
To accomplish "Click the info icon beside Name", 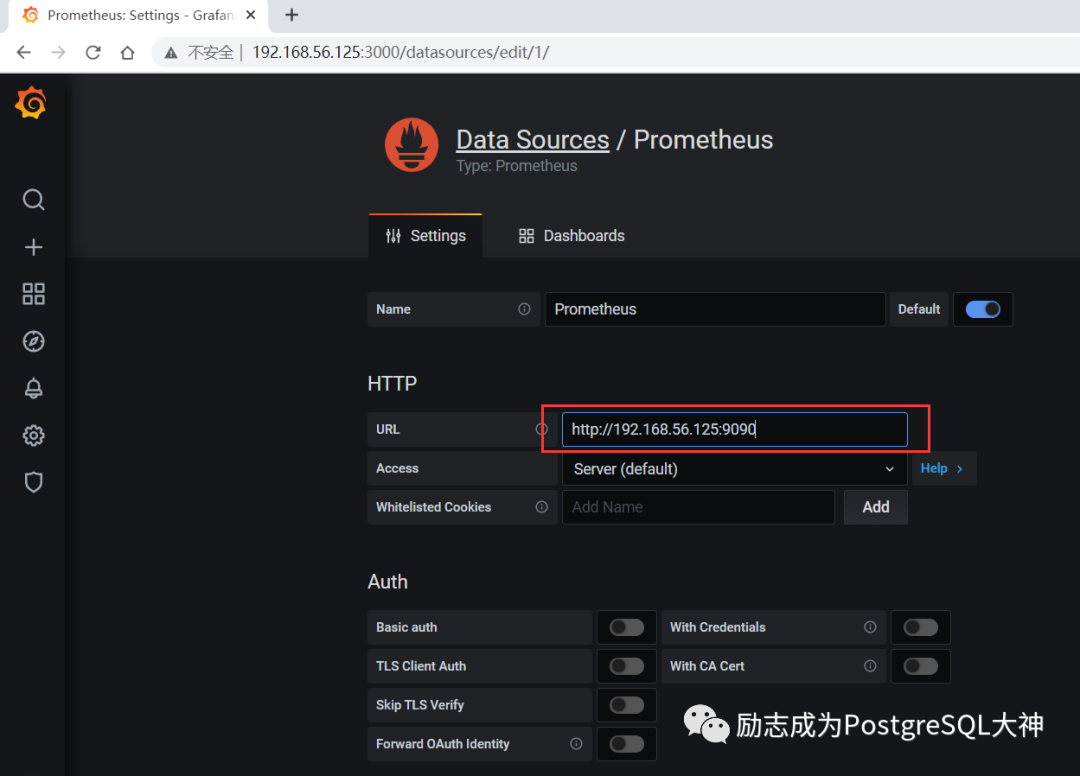I will pos(524,309).
